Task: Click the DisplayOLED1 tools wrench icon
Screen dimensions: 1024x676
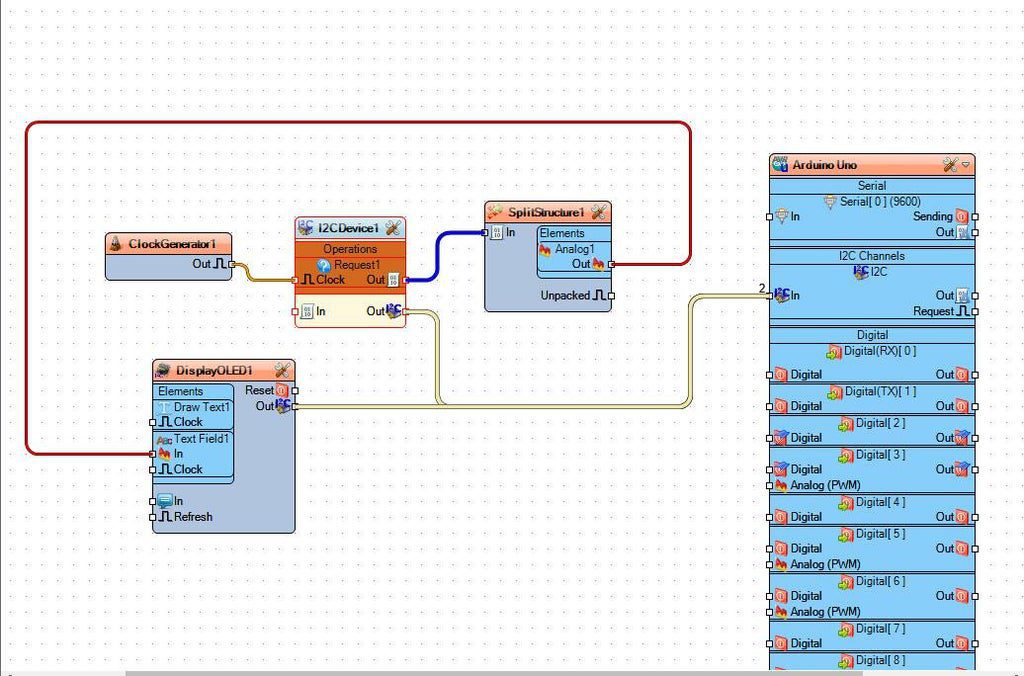Action: point(282,370)
